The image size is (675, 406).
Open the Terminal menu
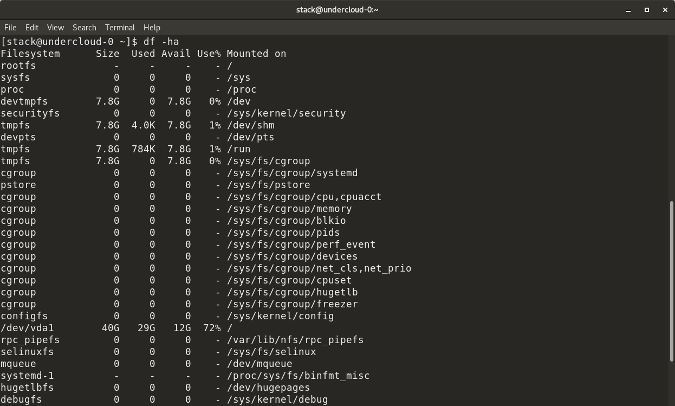coord(120,27)
